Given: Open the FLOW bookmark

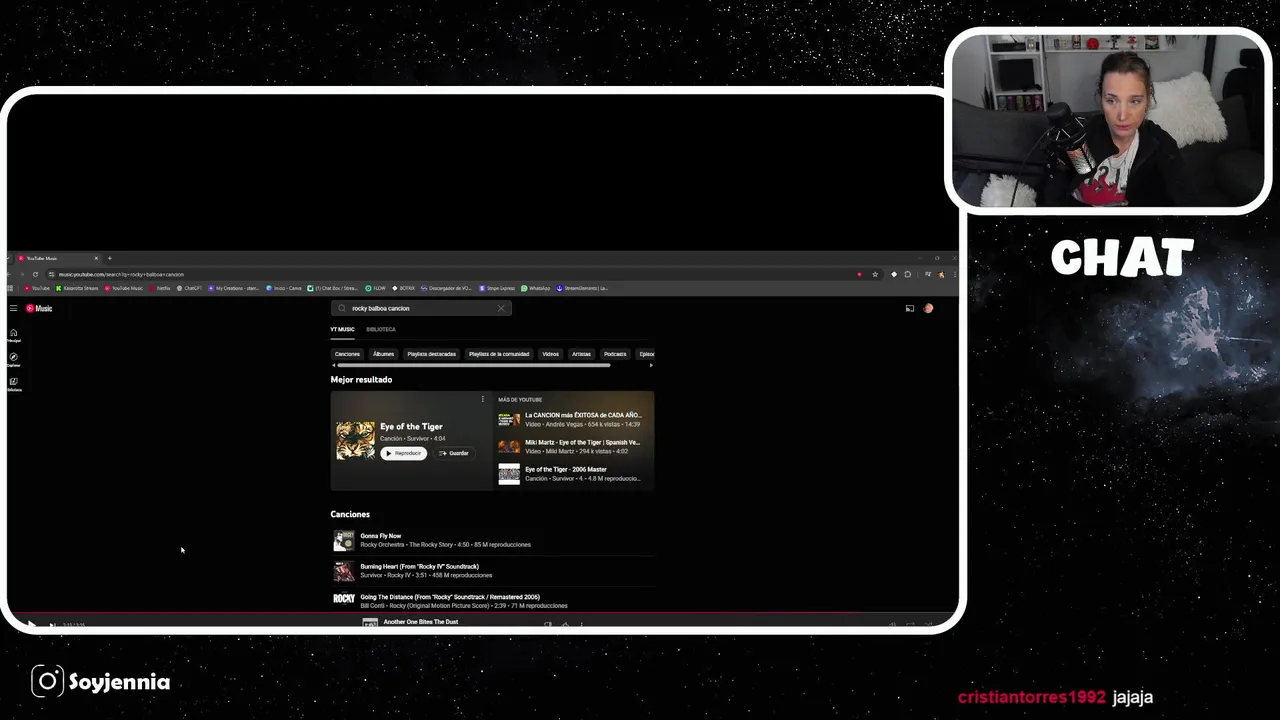Looking at the screenshot, I should pos(376,288).
